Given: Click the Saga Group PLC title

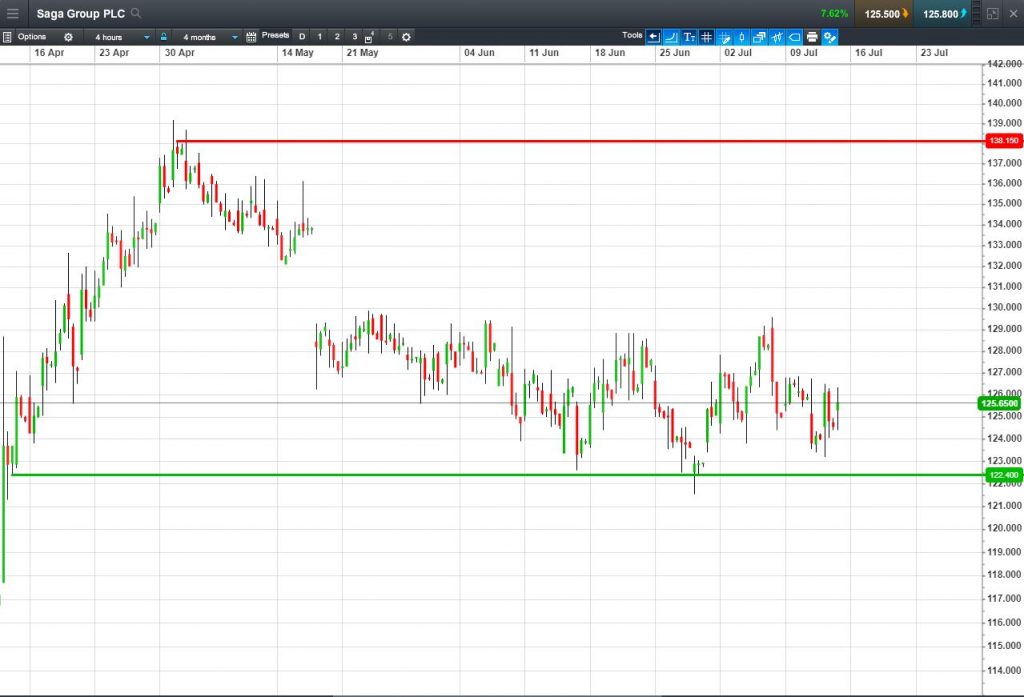Looking at the screenshot, I should click(80, 13).
